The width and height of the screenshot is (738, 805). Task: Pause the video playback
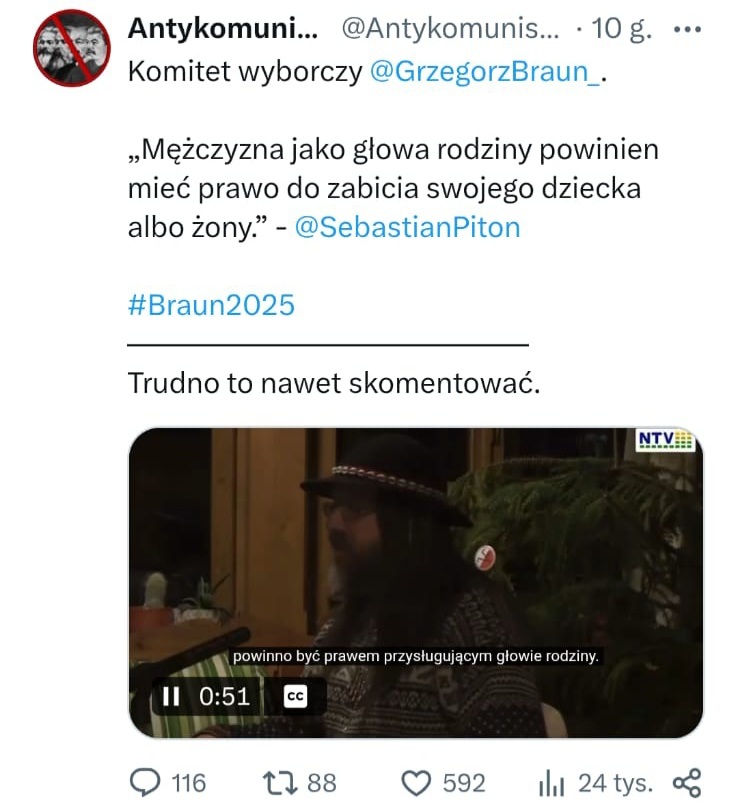point(171,697)
